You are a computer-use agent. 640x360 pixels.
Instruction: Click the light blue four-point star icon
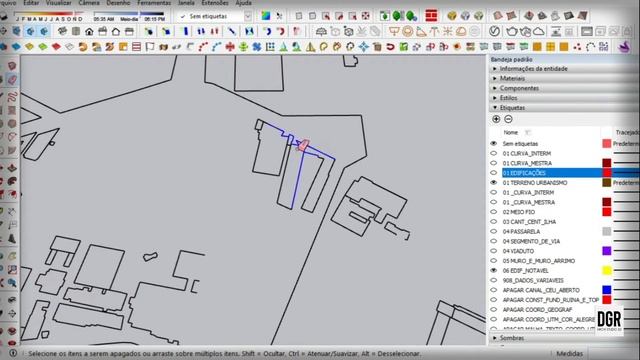364,47
